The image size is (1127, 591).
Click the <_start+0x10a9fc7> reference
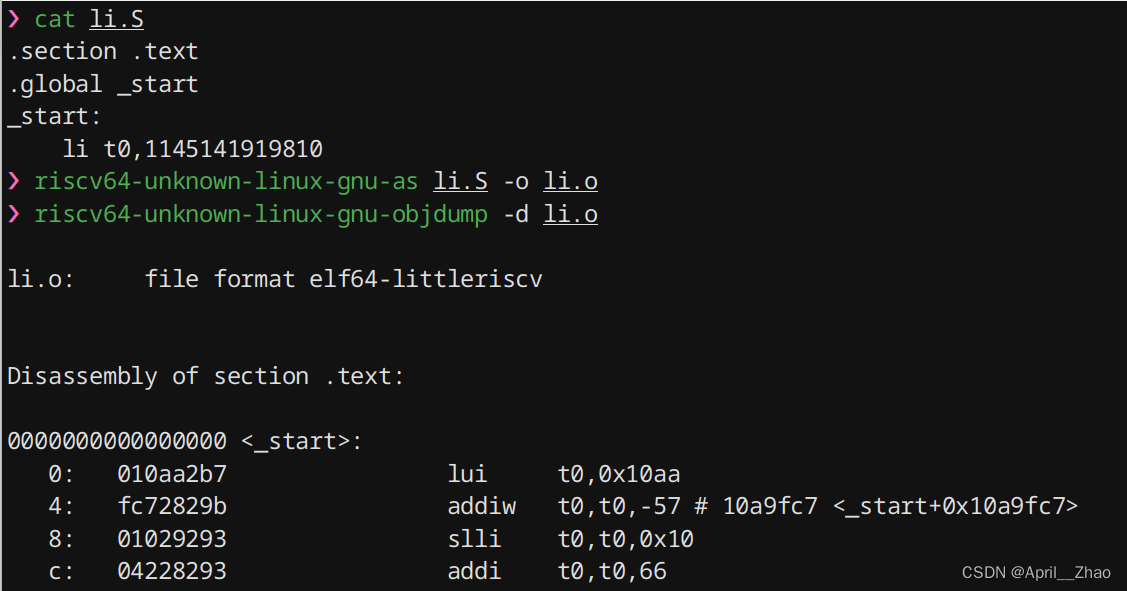[x=955, y=506]
